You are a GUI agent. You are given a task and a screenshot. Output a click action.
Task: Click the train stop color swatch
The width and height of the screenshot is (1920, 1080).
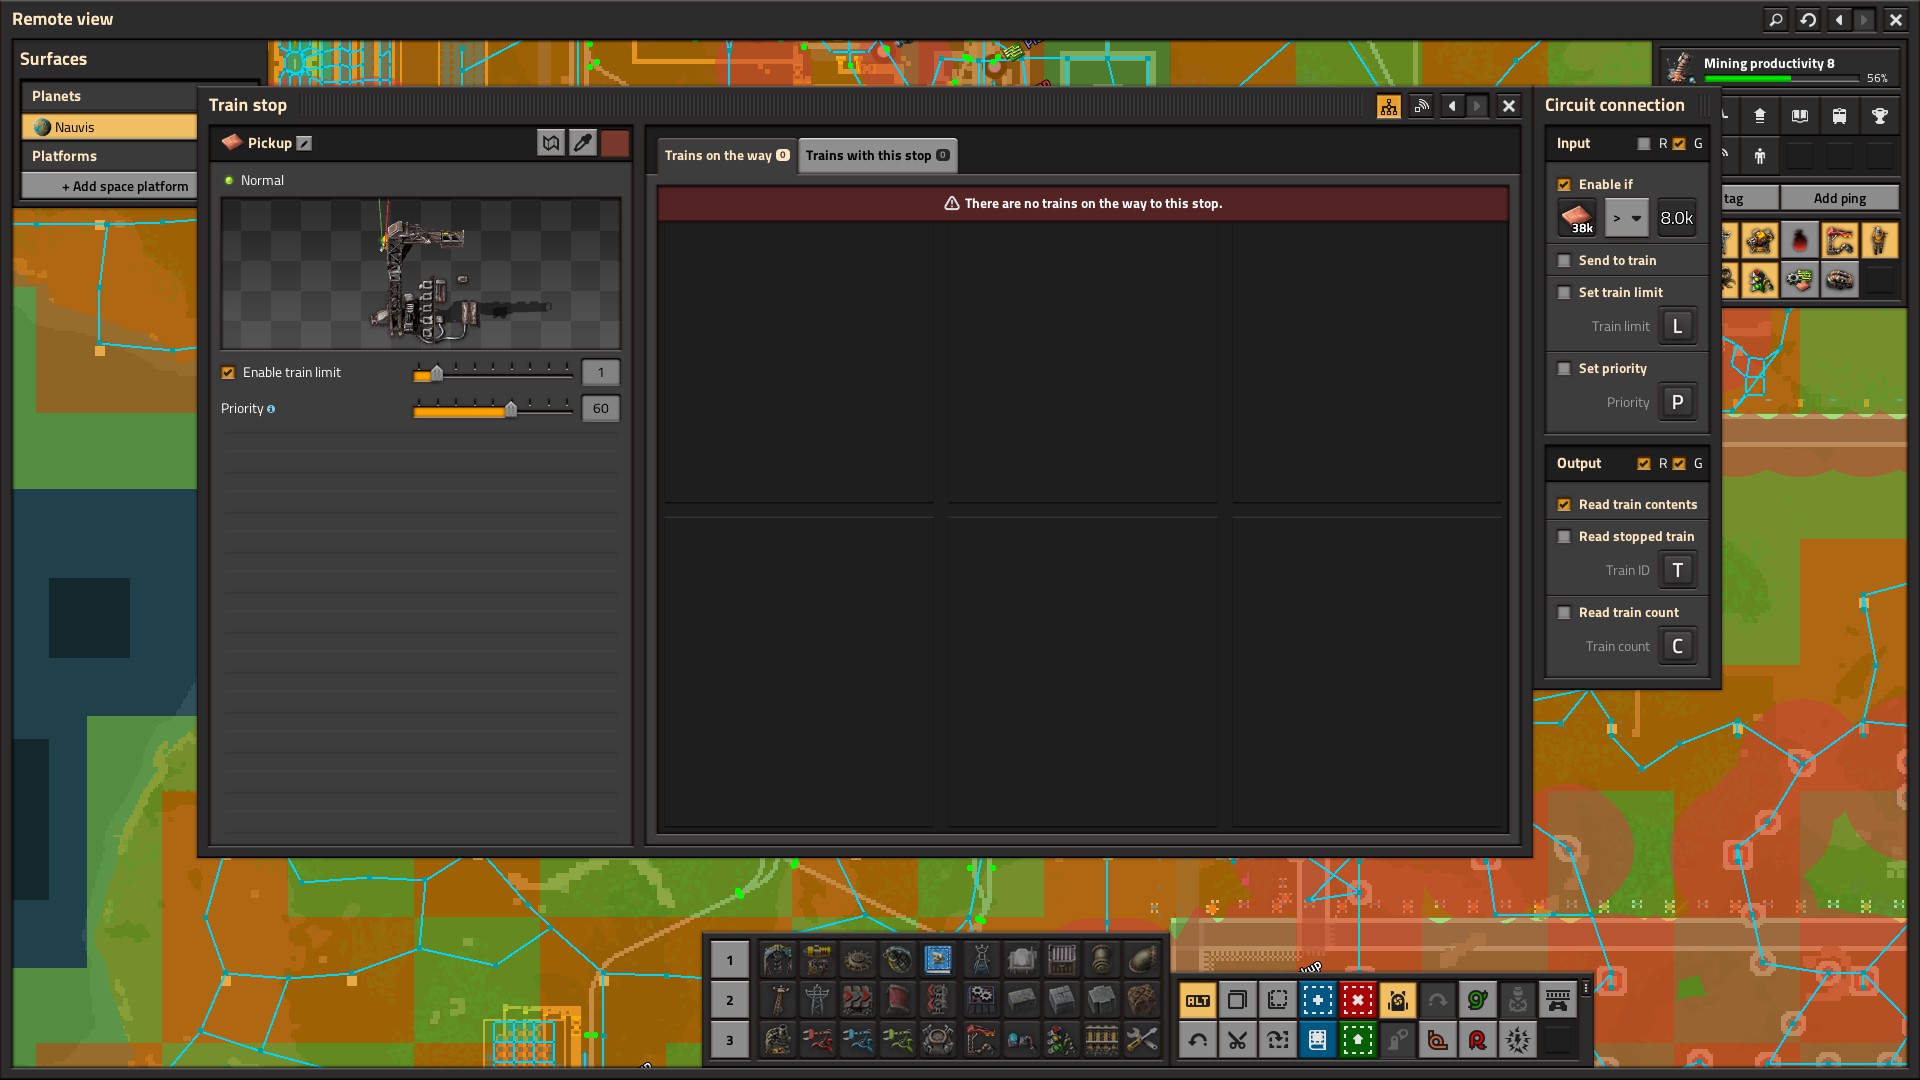615,143
